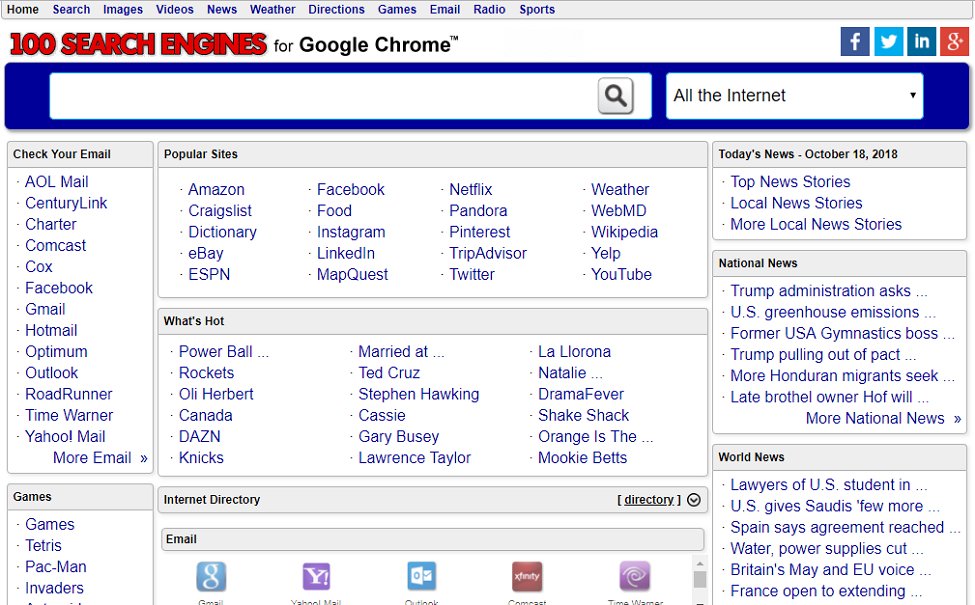The image size is (975, 605).
Task: Open CenturyLink email link
Action: [x=66, y=203]
